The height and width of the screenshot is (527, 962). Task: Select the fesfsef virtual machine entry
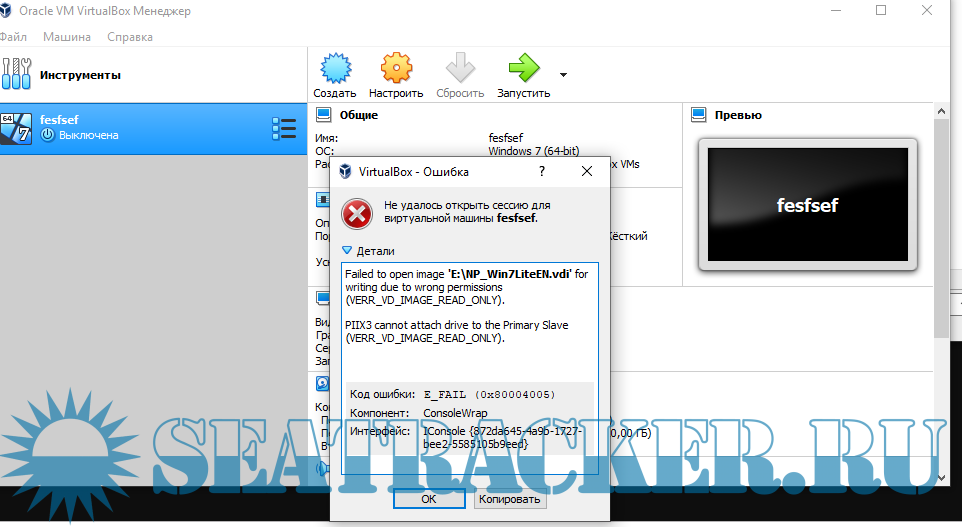click(140, 127)
